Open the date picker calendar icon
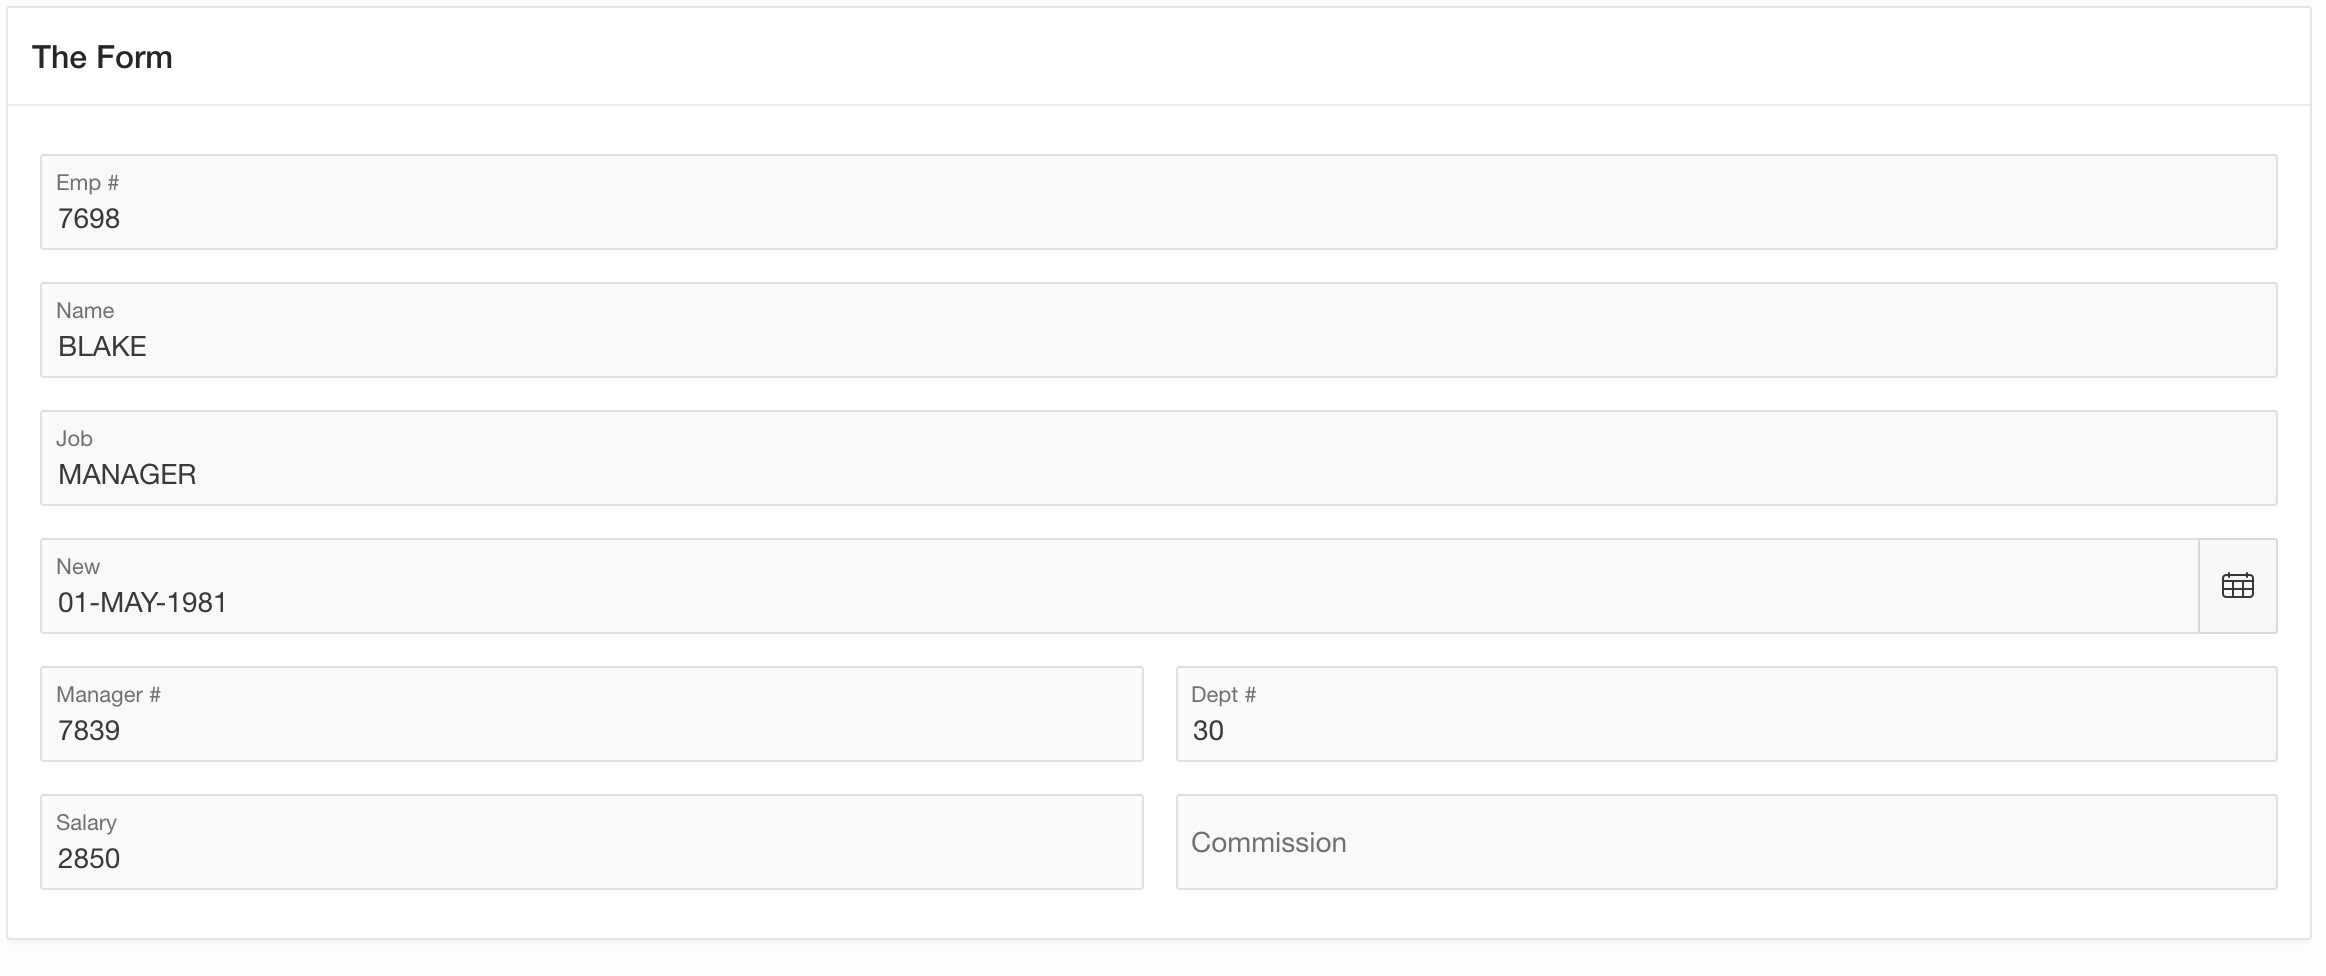Viewport: 2326px width, 976px height. pyautogui.click(x=2237, y=586)
